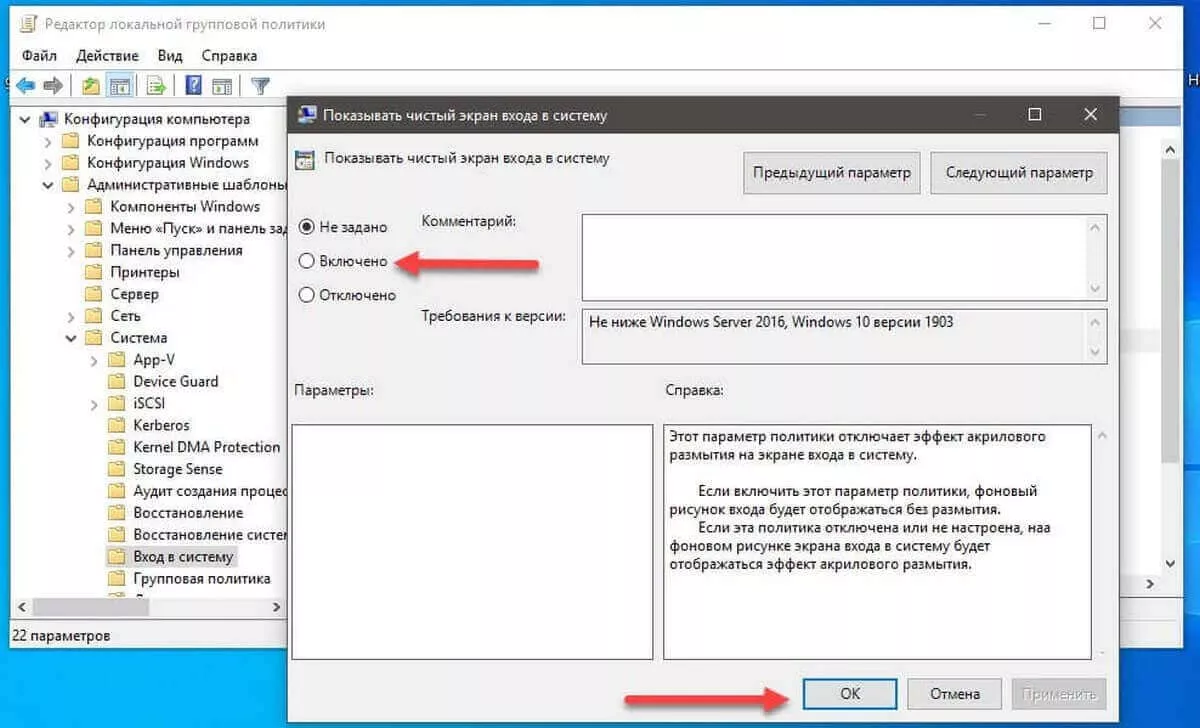Image resolution: width=1200 pixels, height=728 pixels.
Task: Confirm with the OK button
Action: coord(850,693)
